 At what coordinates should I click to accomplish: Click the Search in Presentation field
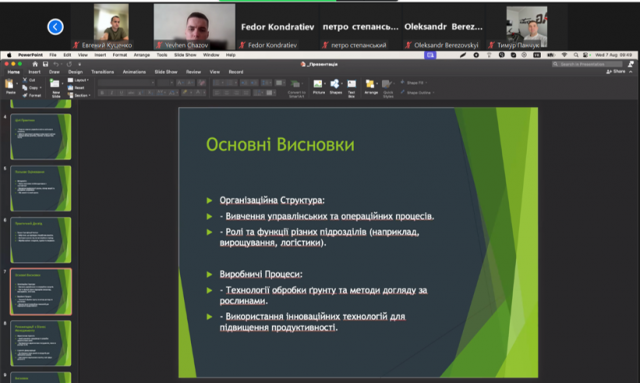pyautogui.click(x=587, y=64)
